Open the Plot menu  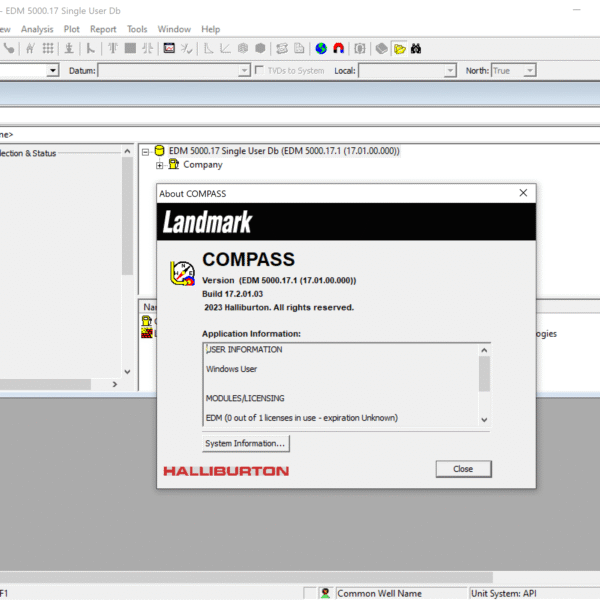[x=72, y=29]
